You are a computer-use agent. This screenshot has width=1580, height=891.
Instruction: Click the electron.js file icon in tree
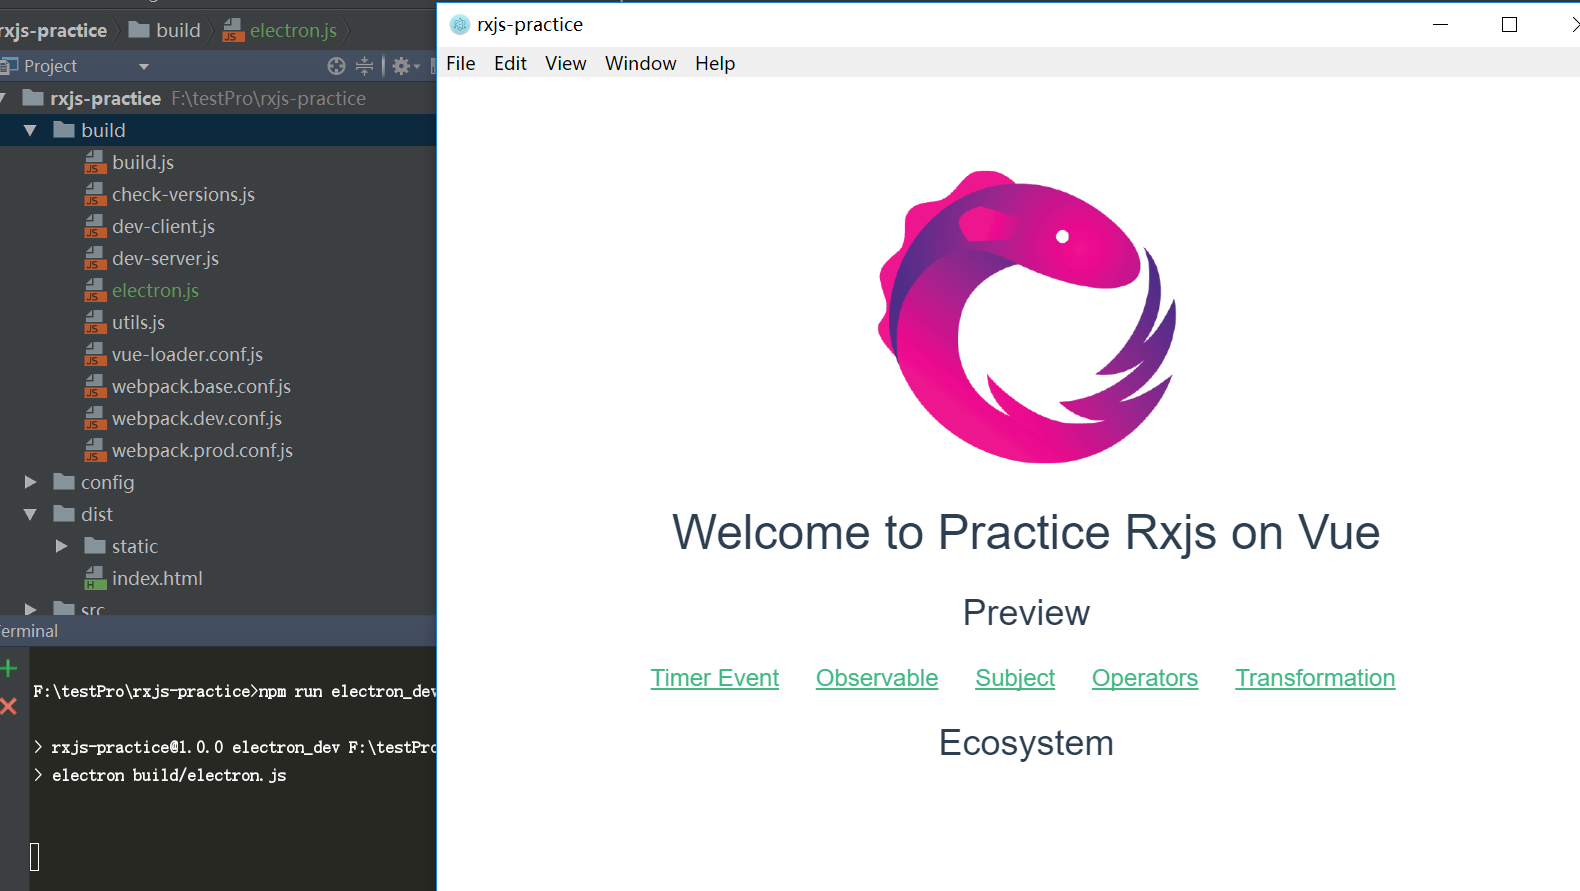click(95, 290)
